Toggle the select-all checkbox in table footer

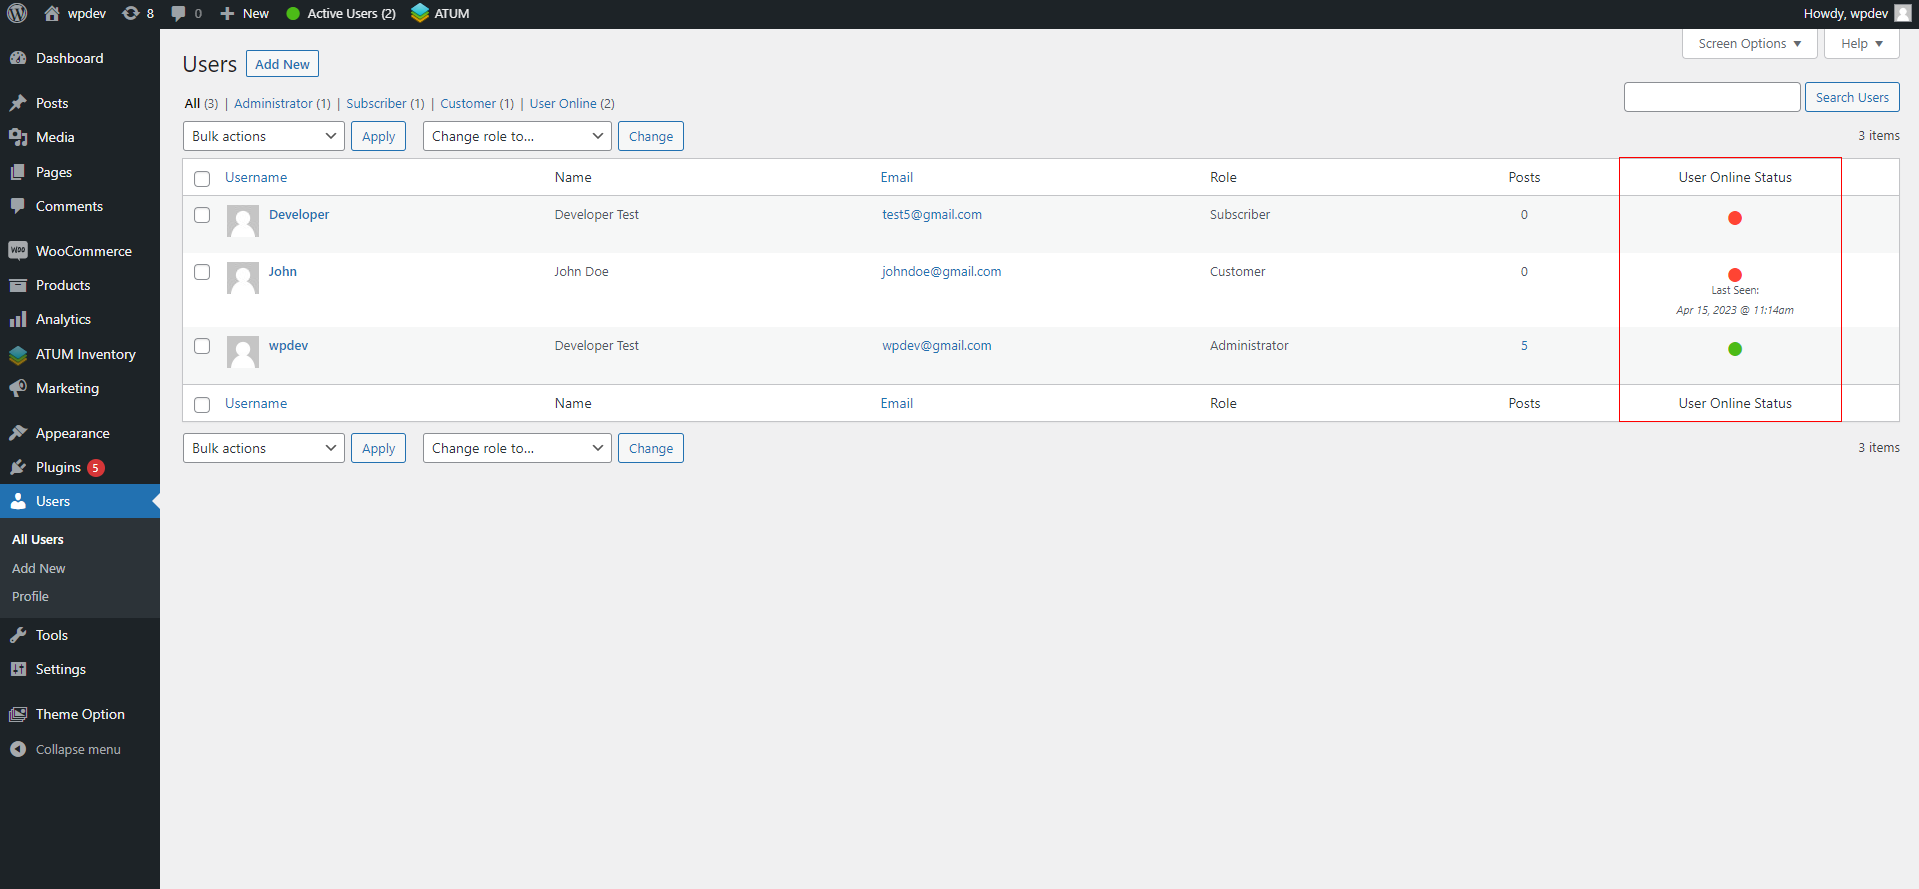pyautogui.click(x=202, y=405)
